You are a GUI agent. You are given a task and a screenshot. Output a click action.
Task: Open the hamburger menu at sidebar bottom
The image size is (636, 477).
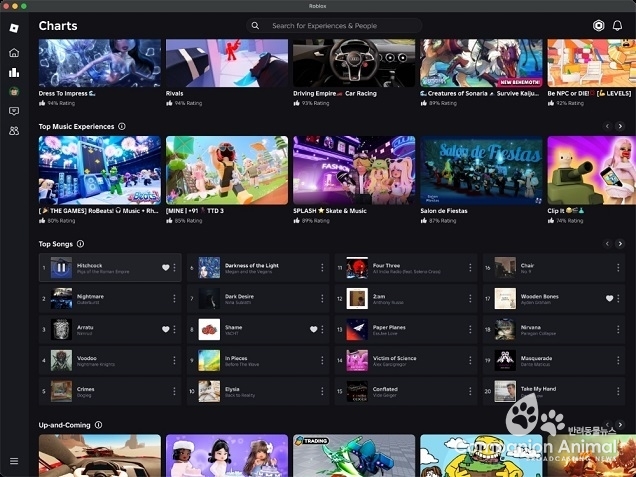(x=14, y=461)
